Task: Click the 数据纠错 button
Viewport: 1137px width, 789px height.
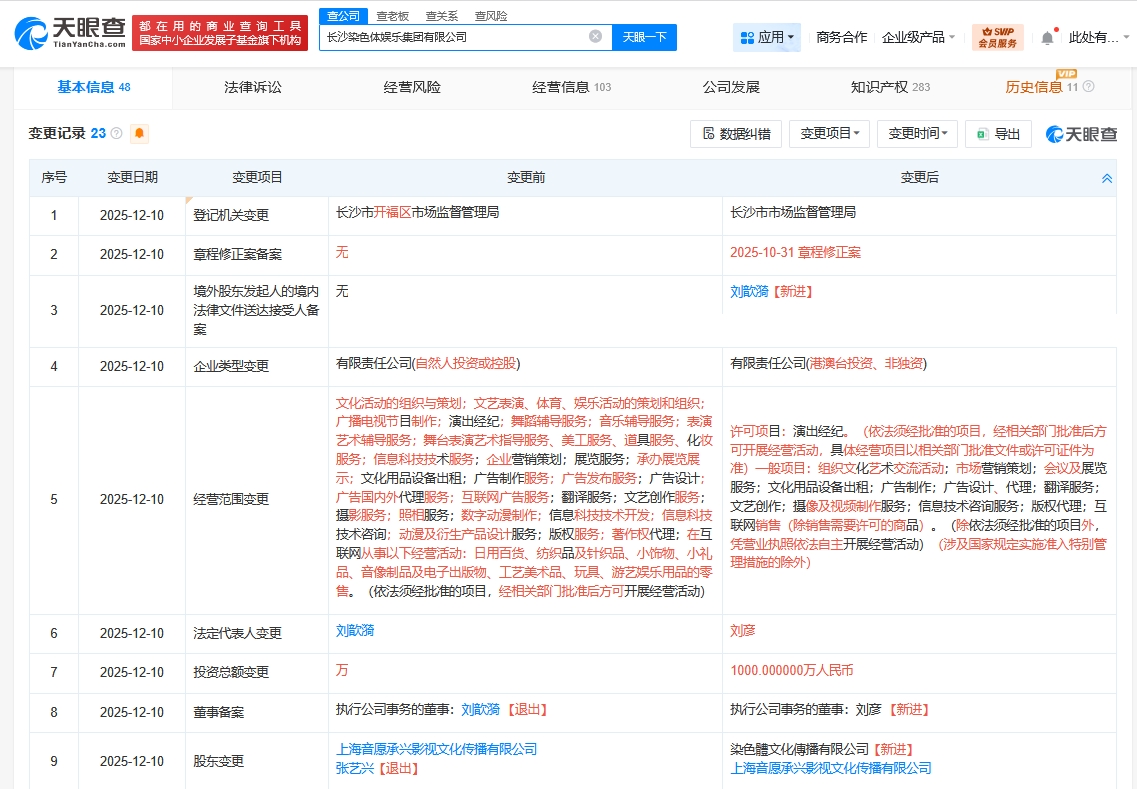Action: tap(736, 134)
